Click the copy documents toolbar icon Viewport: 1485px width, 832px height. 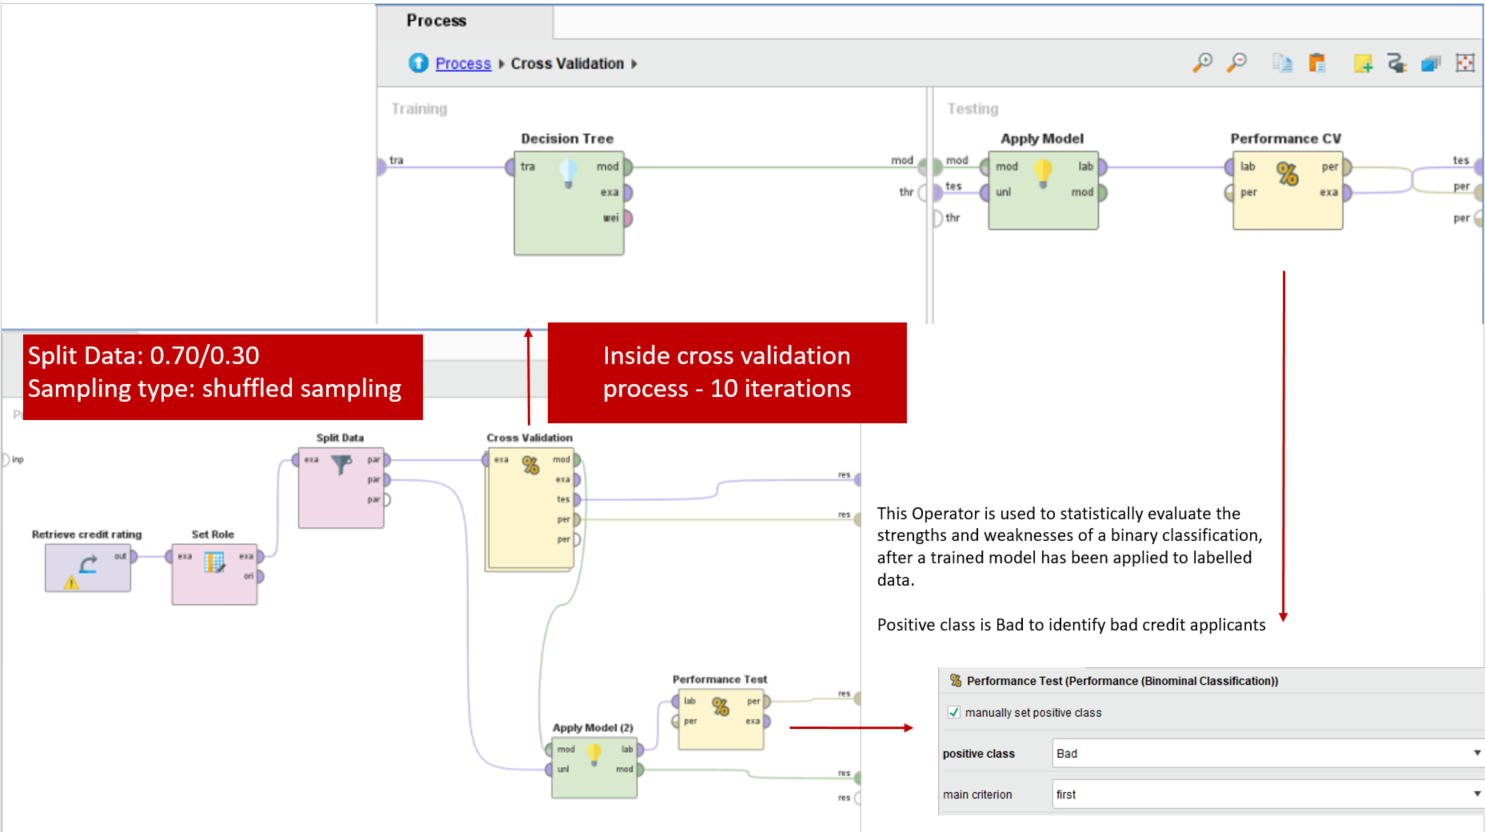1282,63
